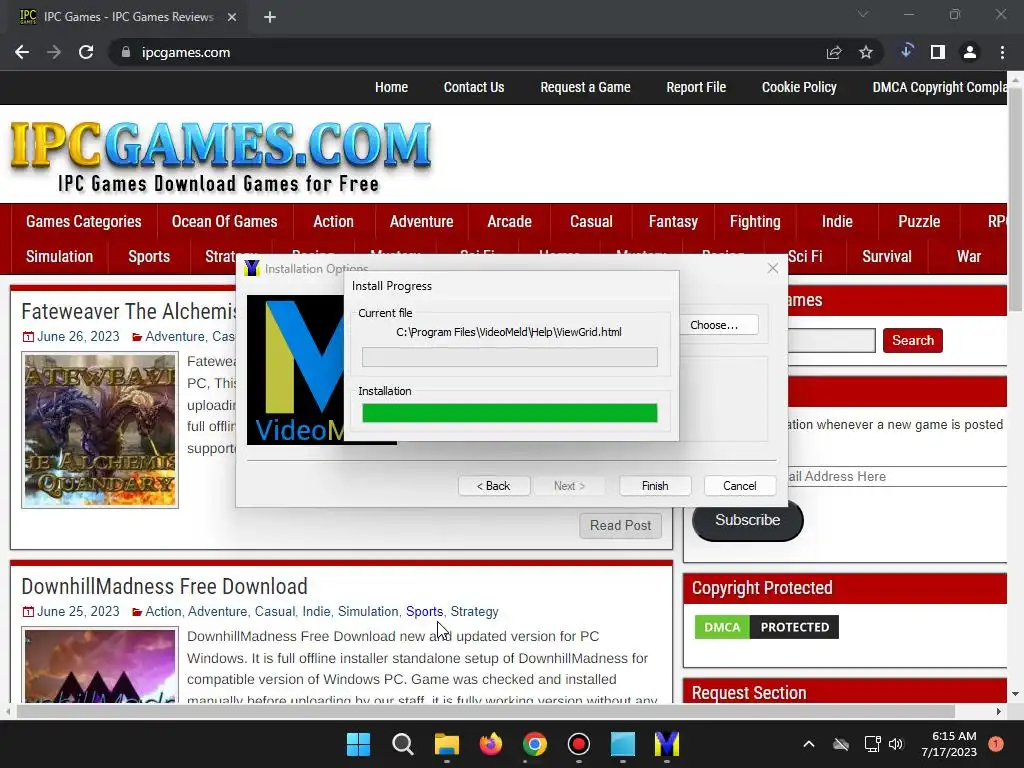Toggle the browser side panel
1024x768 pixels.
pos(938,52)
